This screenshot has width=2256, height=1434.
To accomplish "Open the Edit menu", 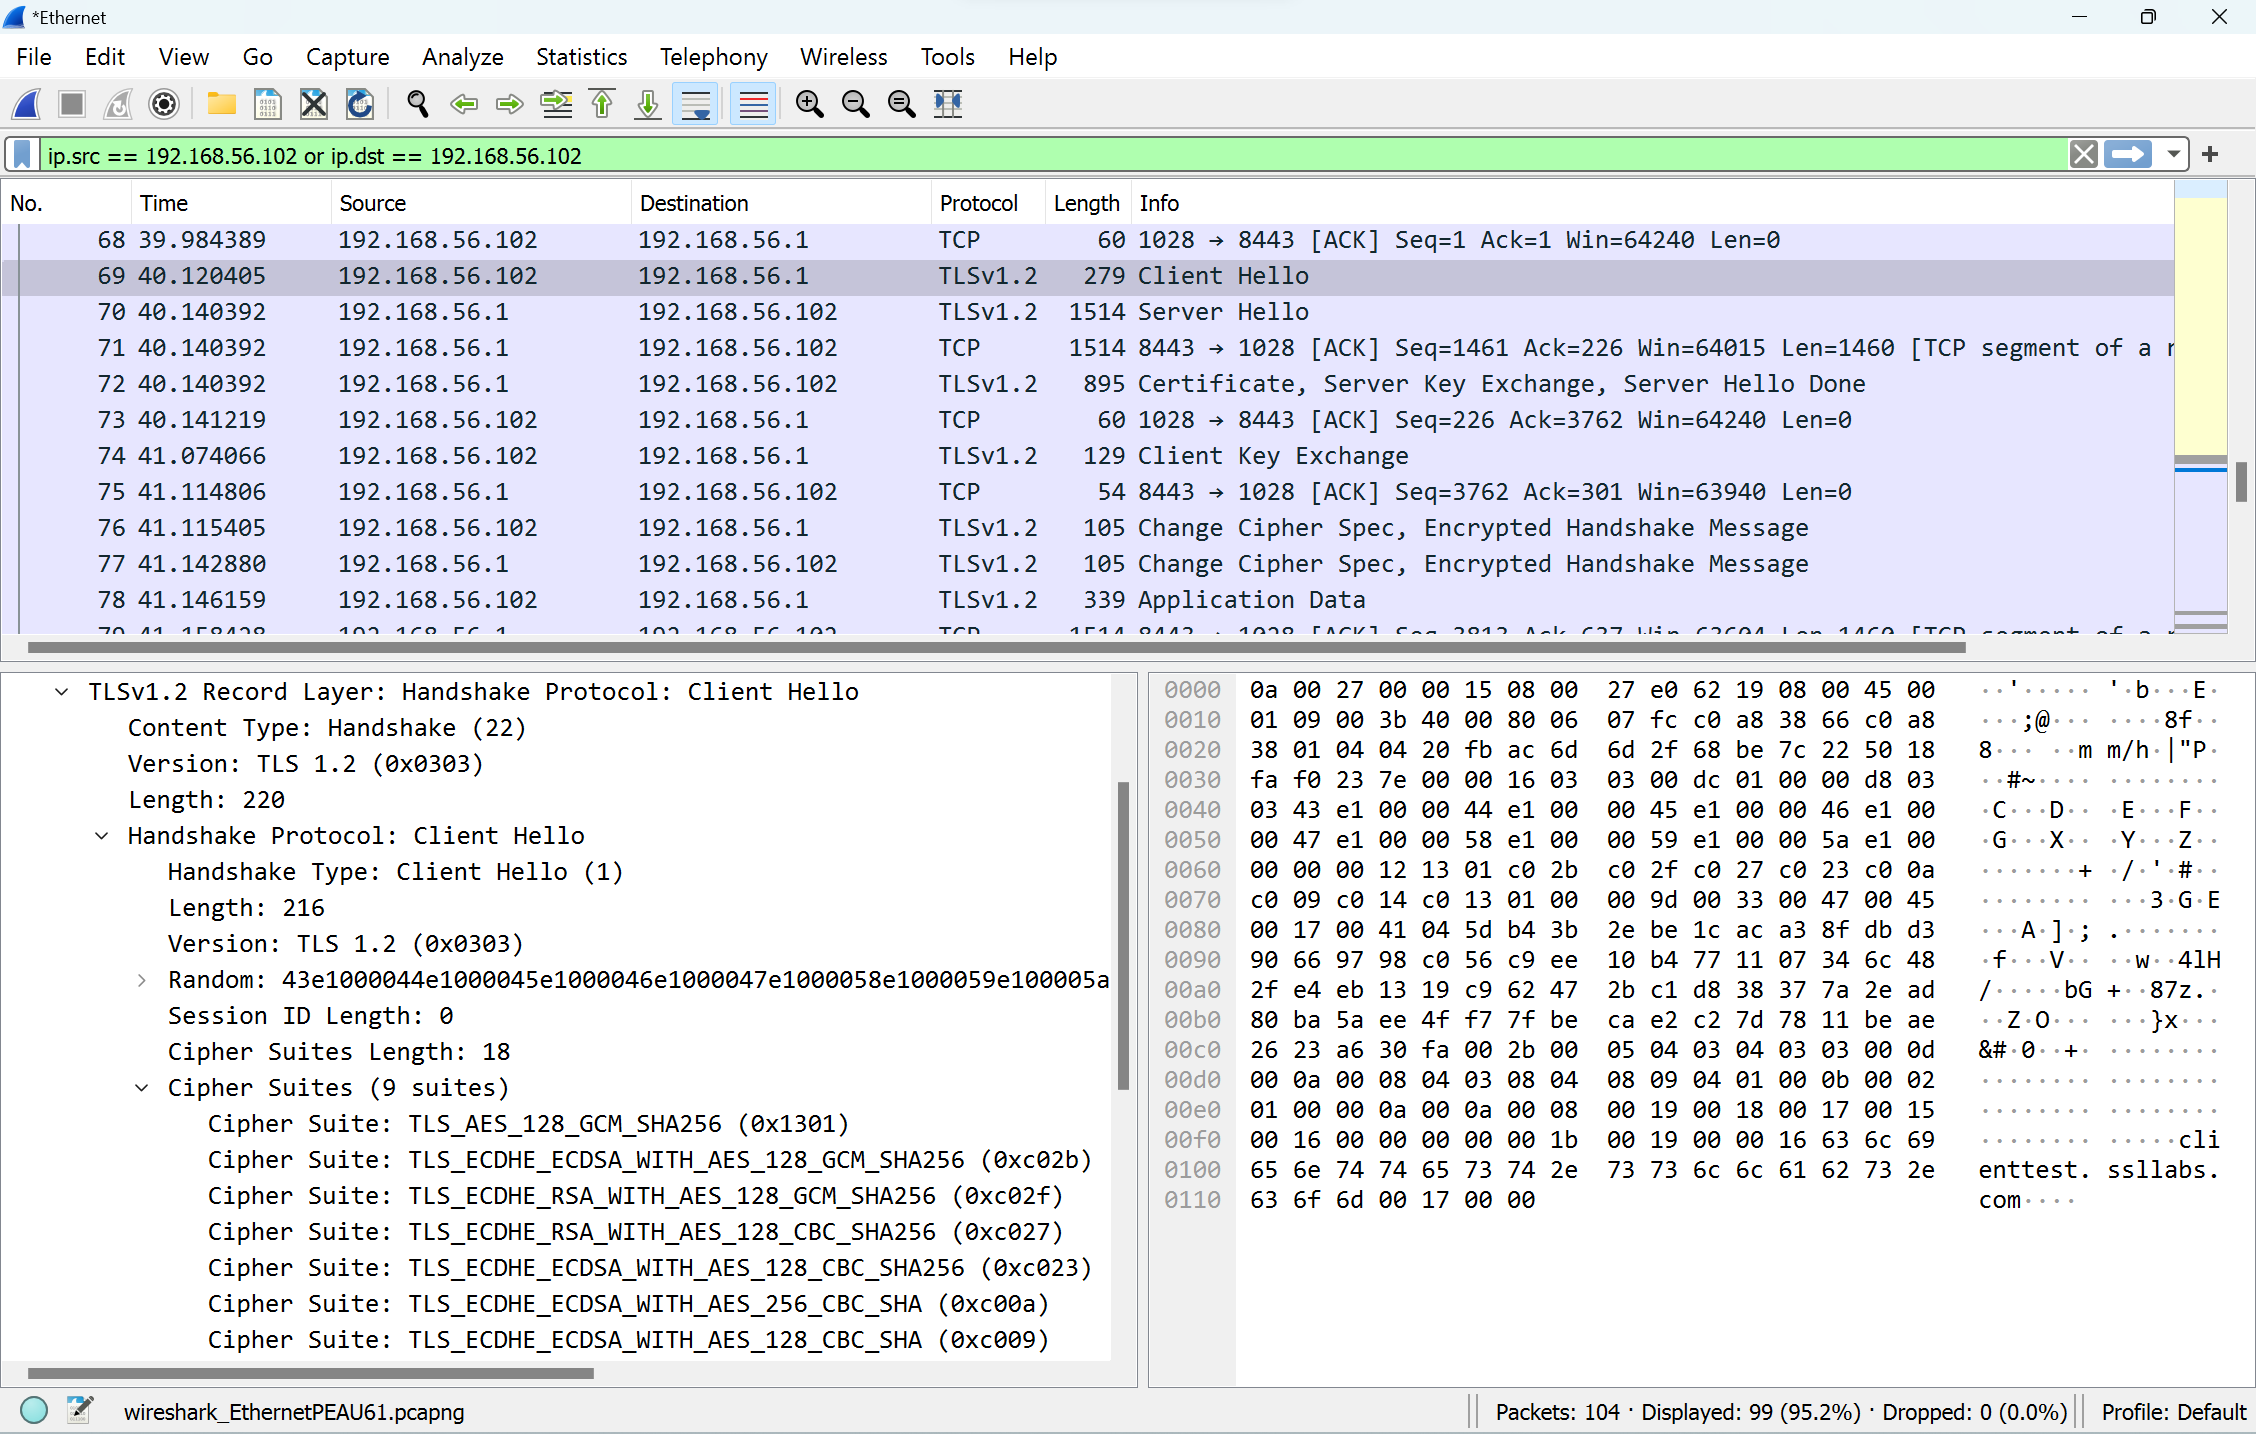I will 105,57.
